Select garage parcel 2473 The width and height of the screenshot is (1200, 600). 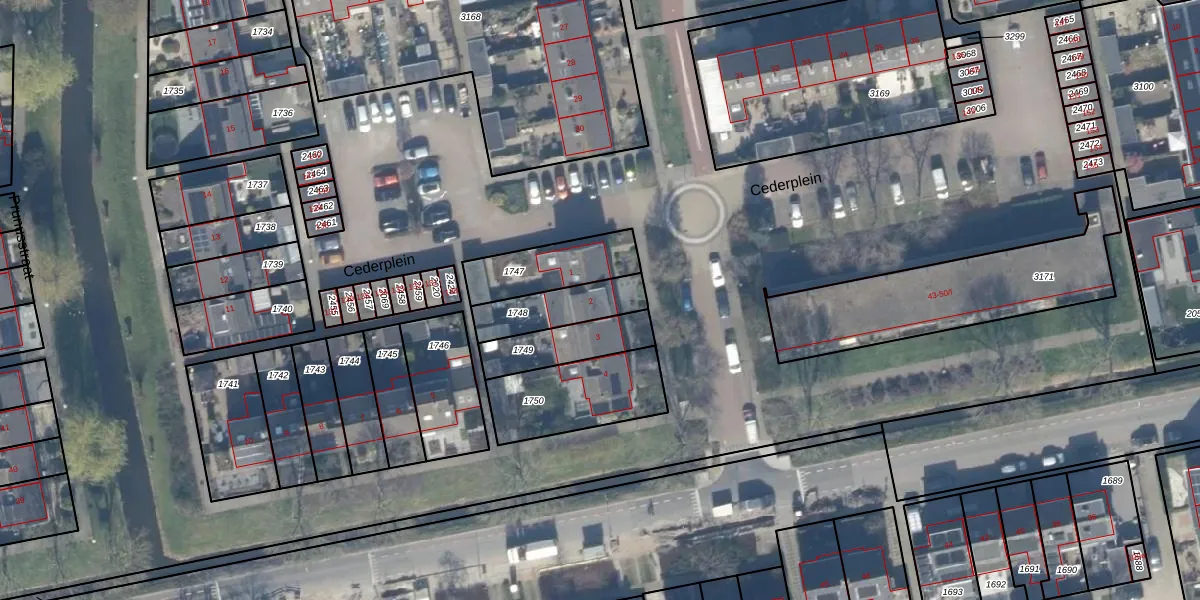click(1092, 163)
